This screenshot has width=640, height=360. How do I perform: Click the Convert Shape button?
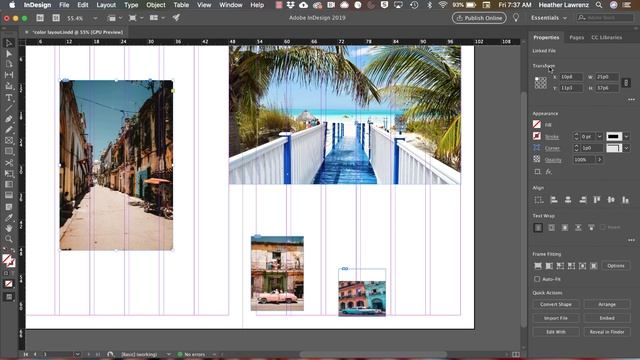point(556,304)
